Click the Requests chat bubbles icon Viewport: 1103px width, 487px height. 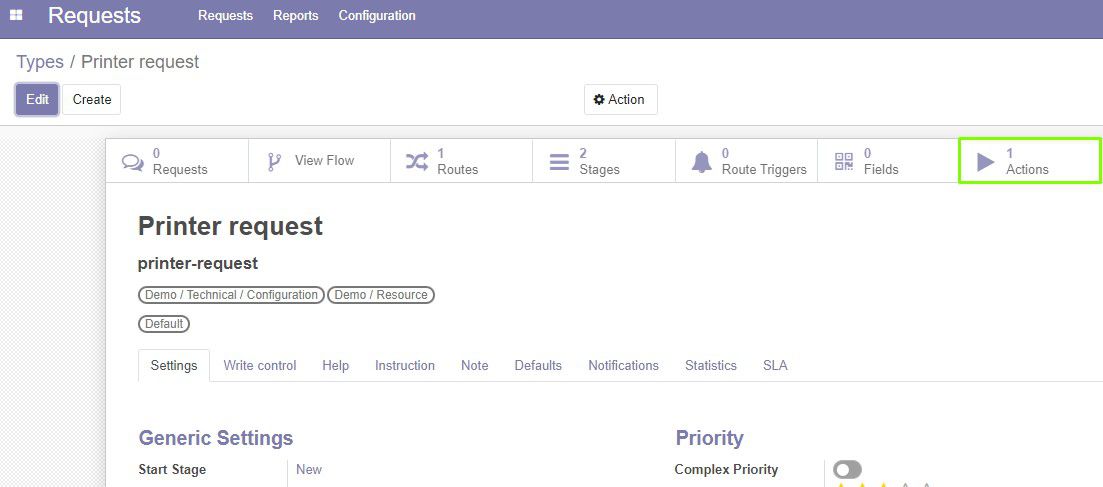point(132,162)
